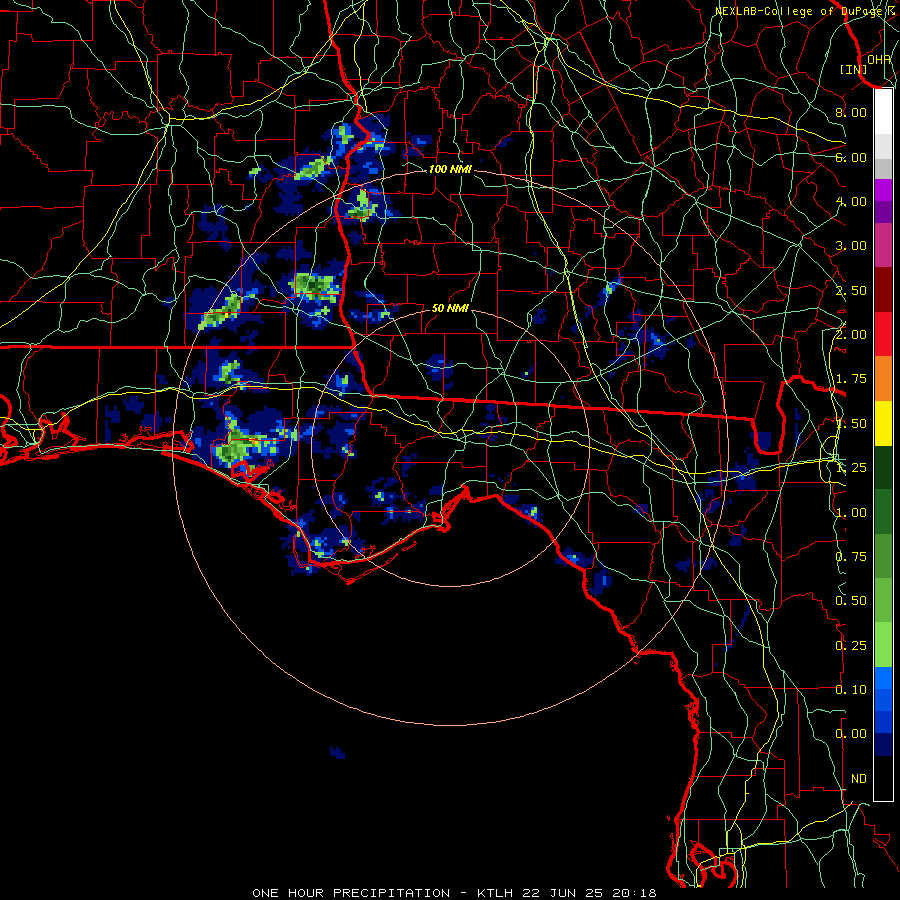Screen dimensions: 900x900
Task: Click the yellow legend swatch at 1.50
Action: pyautogui.click(x=883, y=423)
